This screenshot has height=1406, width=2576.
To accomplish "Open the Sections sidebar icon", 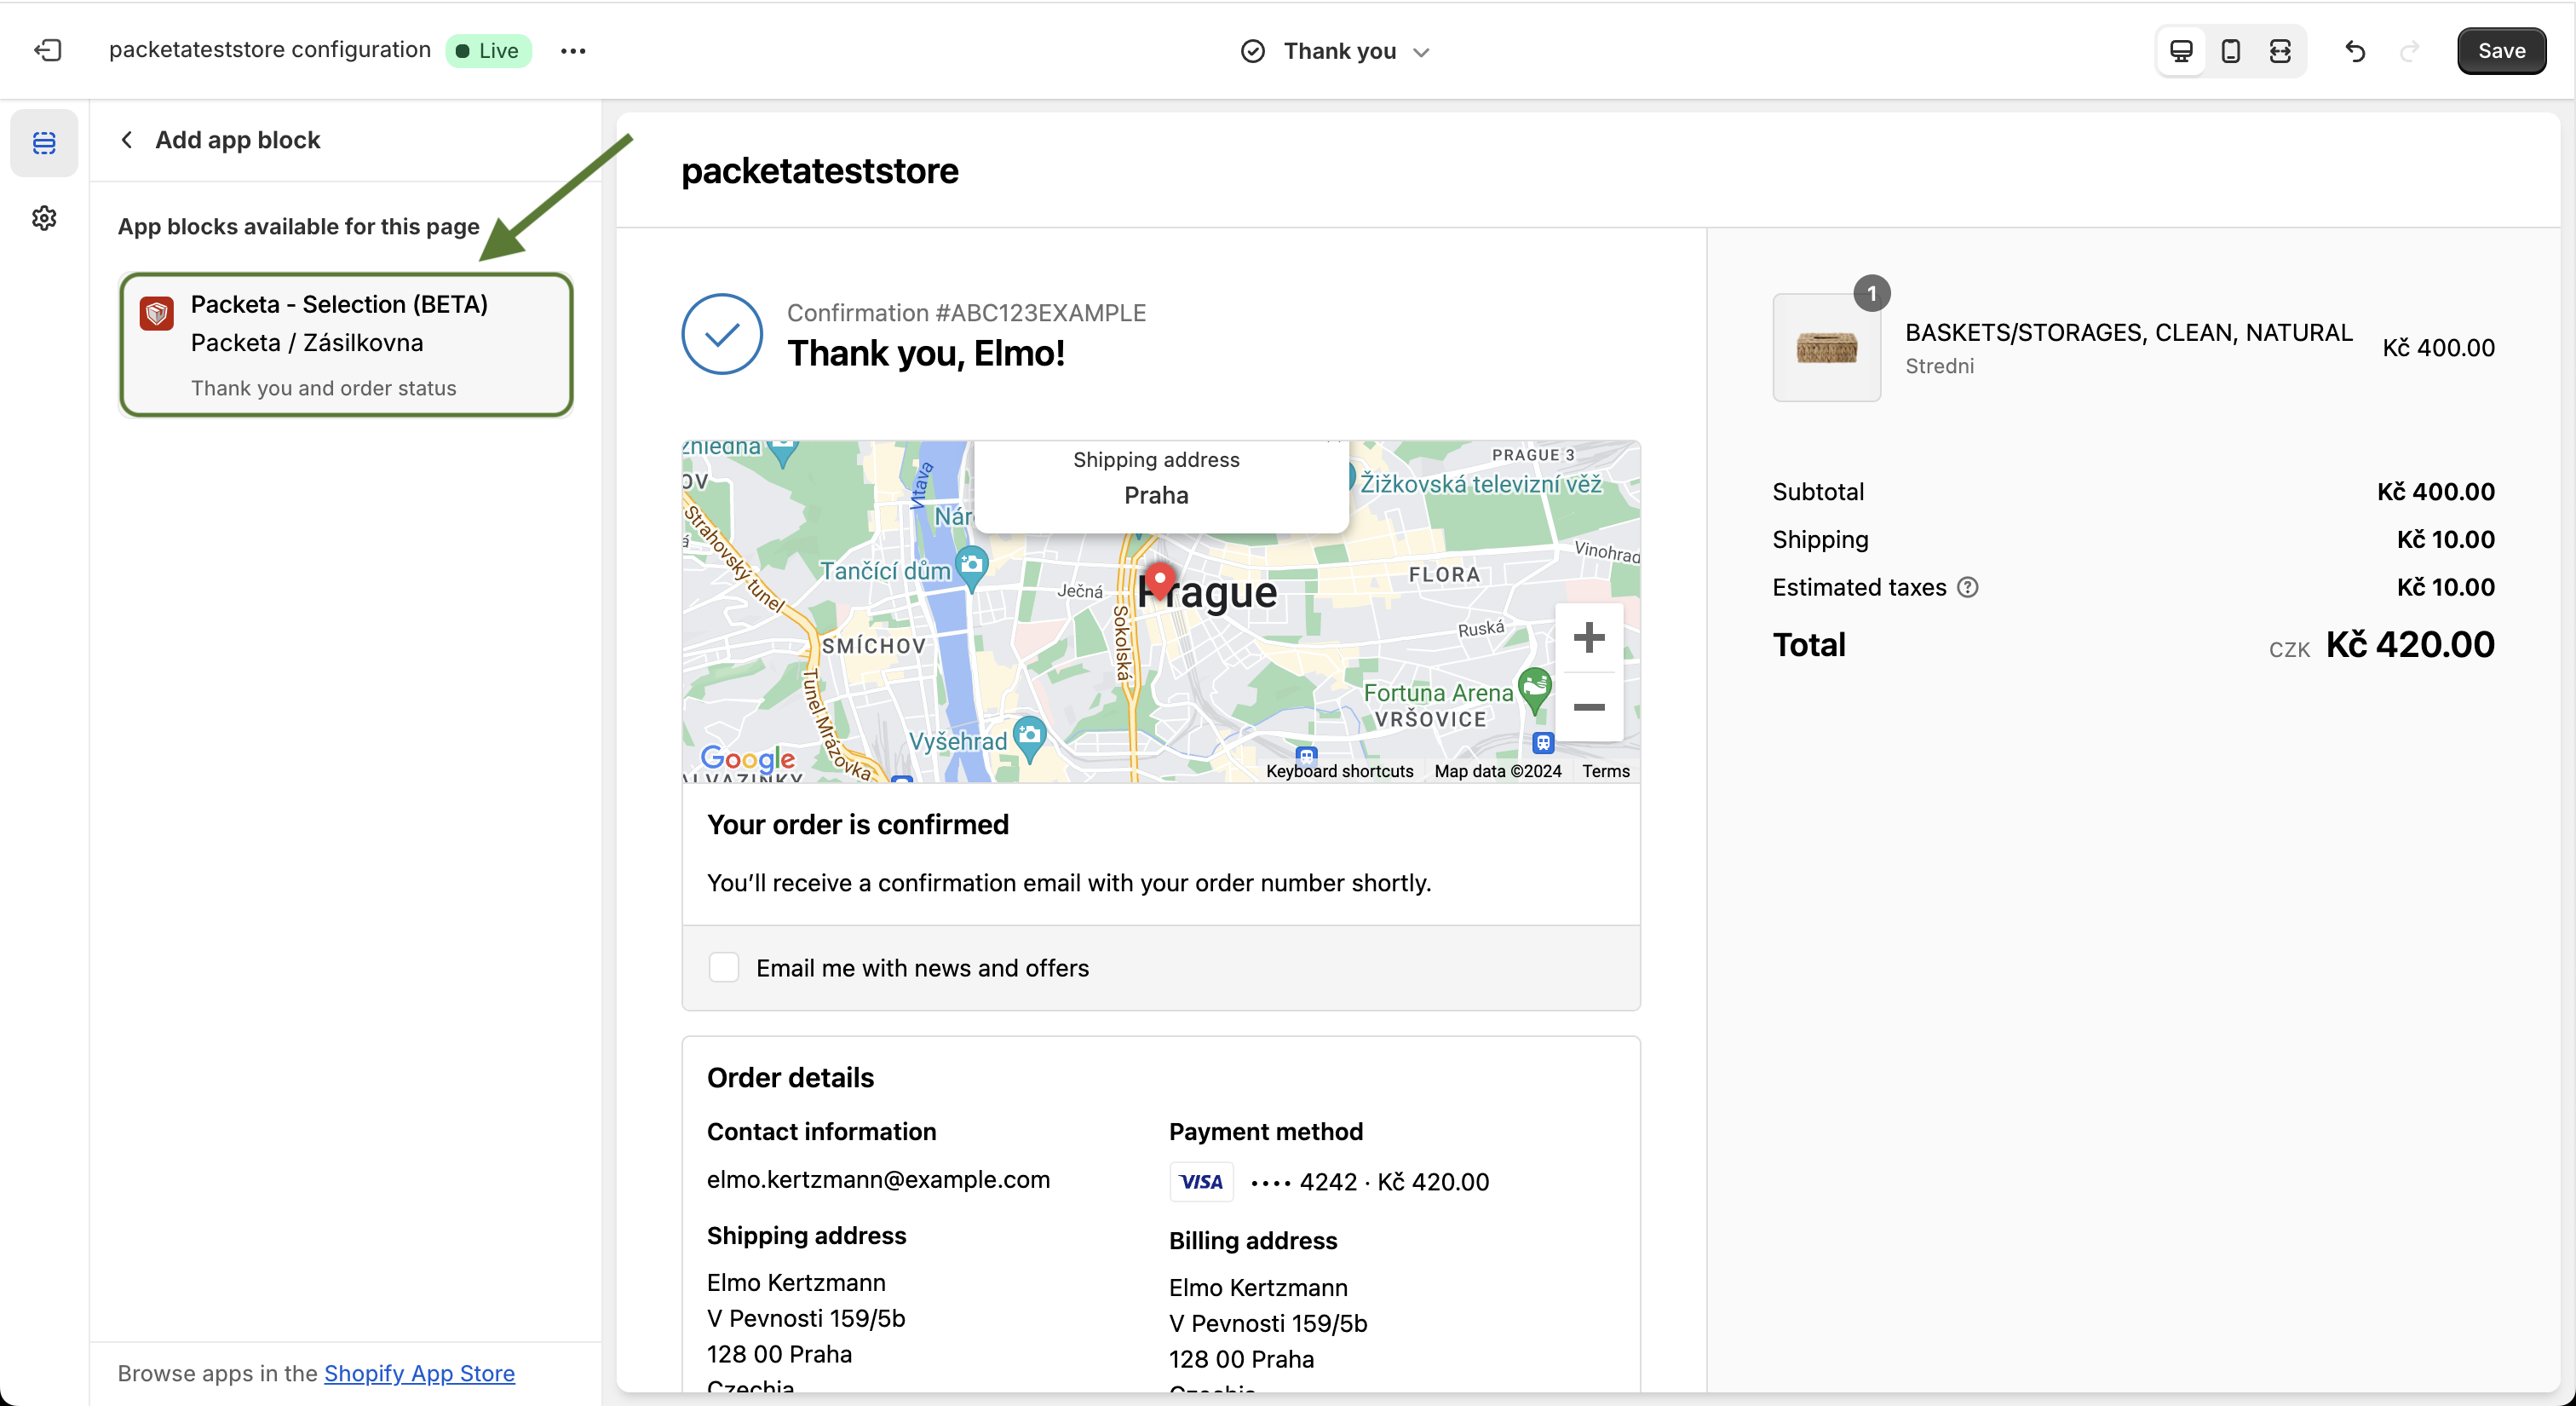I will click(x=44, y=143).
